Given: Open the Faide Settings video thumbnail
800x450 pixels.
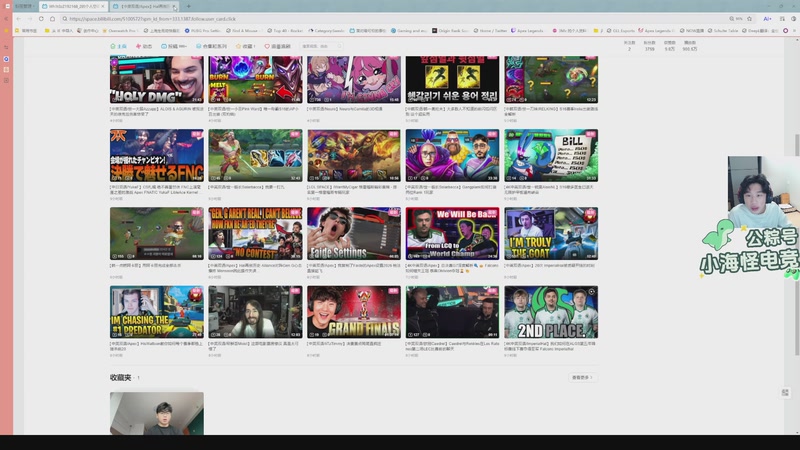Looking at the screenshot, I should [354, 234].
